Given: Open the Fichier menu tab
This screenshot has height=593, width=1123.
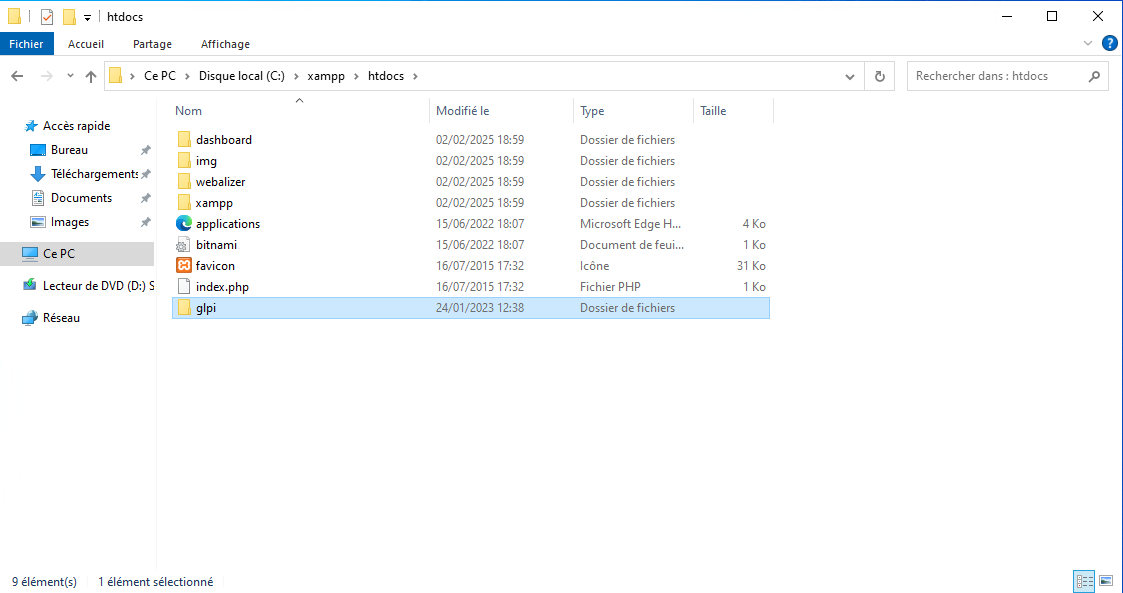Looking at the screenshot, I should (26, 44).
